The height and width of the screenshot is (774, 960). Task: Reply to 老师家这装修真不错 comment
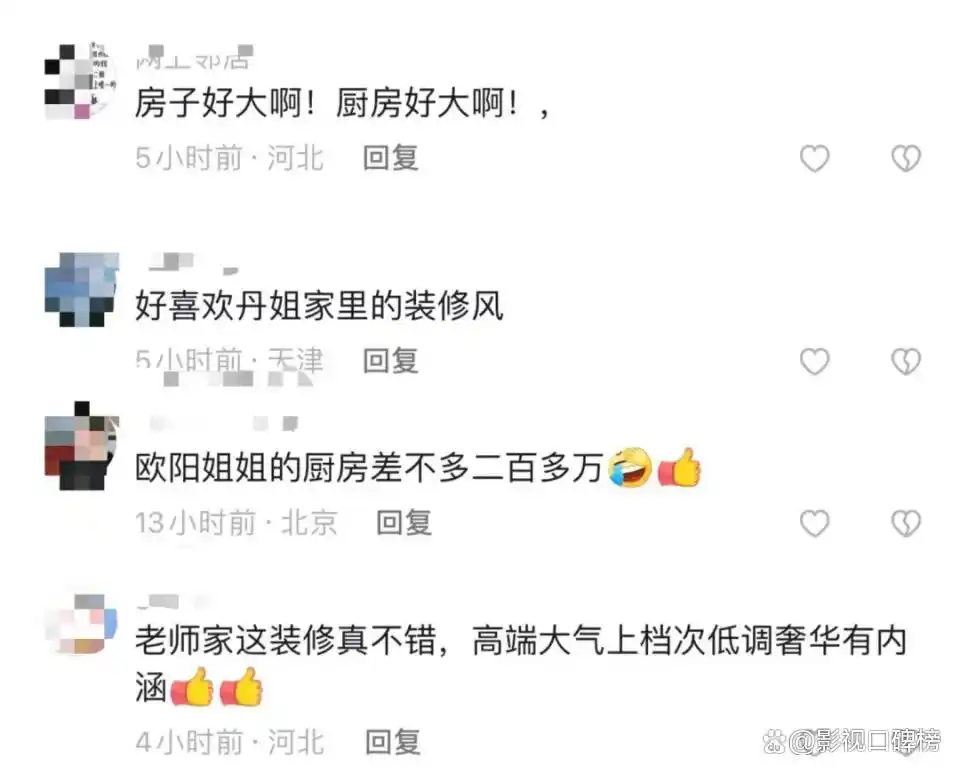click(x=393, y=742)
